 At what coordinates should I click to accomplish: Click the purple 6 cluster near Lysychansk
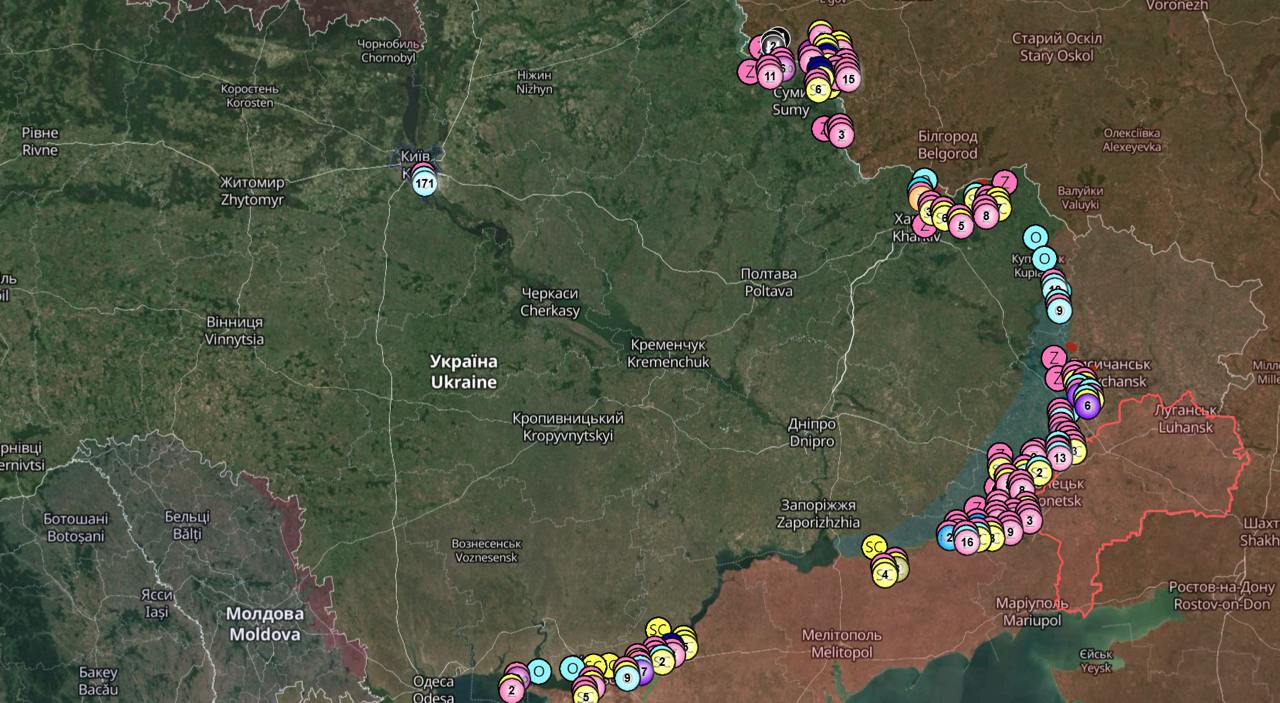(x=1086, y=404)
